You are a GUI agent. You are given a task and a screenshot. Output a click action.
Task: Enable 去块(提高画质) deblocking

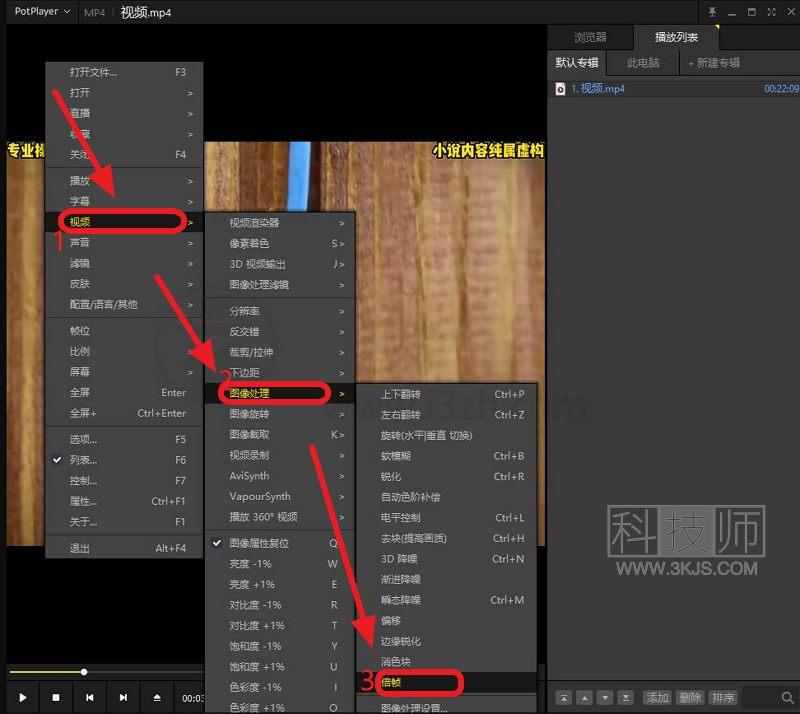(446, 538)
